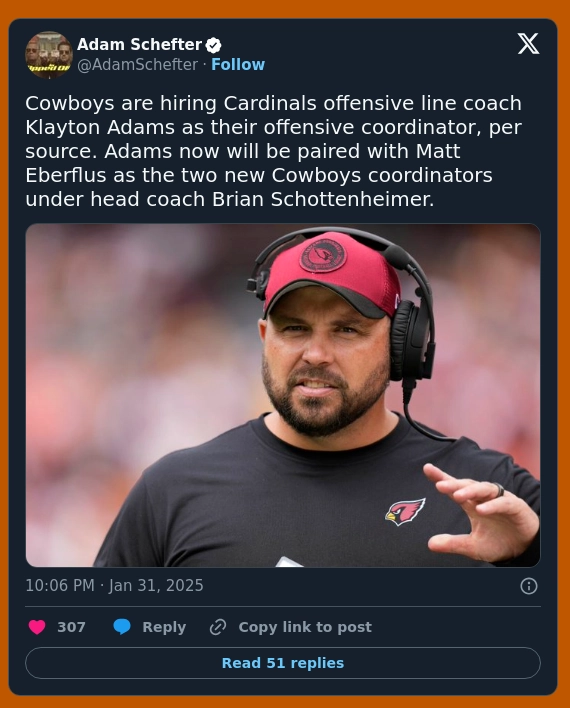Viewport: 570px width, 708px height.
Task: Click the chain link copy icon
Action: click(218, 627)
